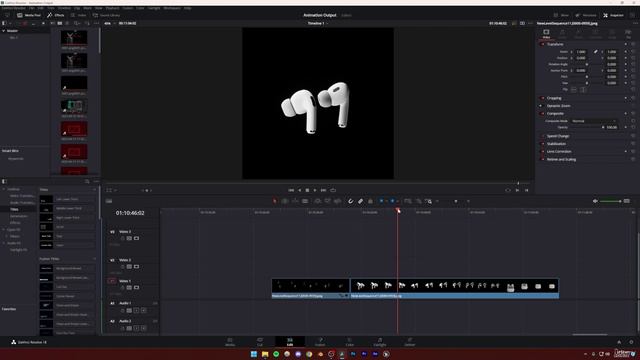Toggle the Composite section switch
The image size is (640, 360).
pyautogui.click(x=543, y=114)
